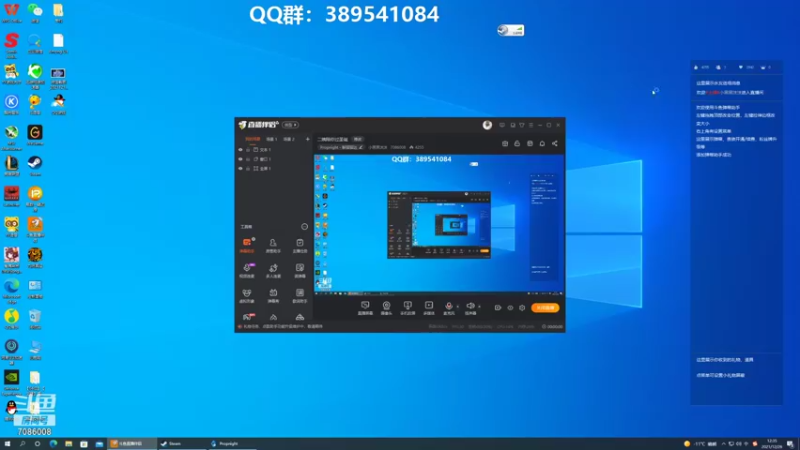Viewport: 800px width, 450px height.
Task: Switch to Propsight in the taskbar
Action: (x=232, y=444)
